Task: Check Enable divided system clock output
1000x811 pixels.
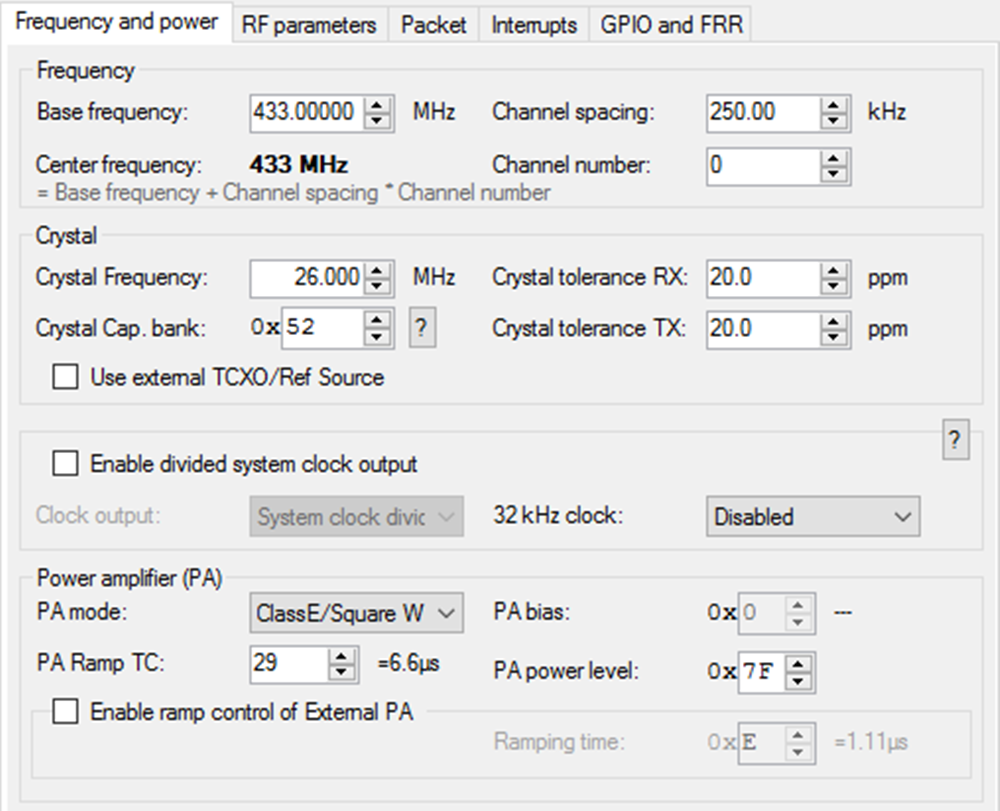Action: pyautogui.click(x=65, y=464)
